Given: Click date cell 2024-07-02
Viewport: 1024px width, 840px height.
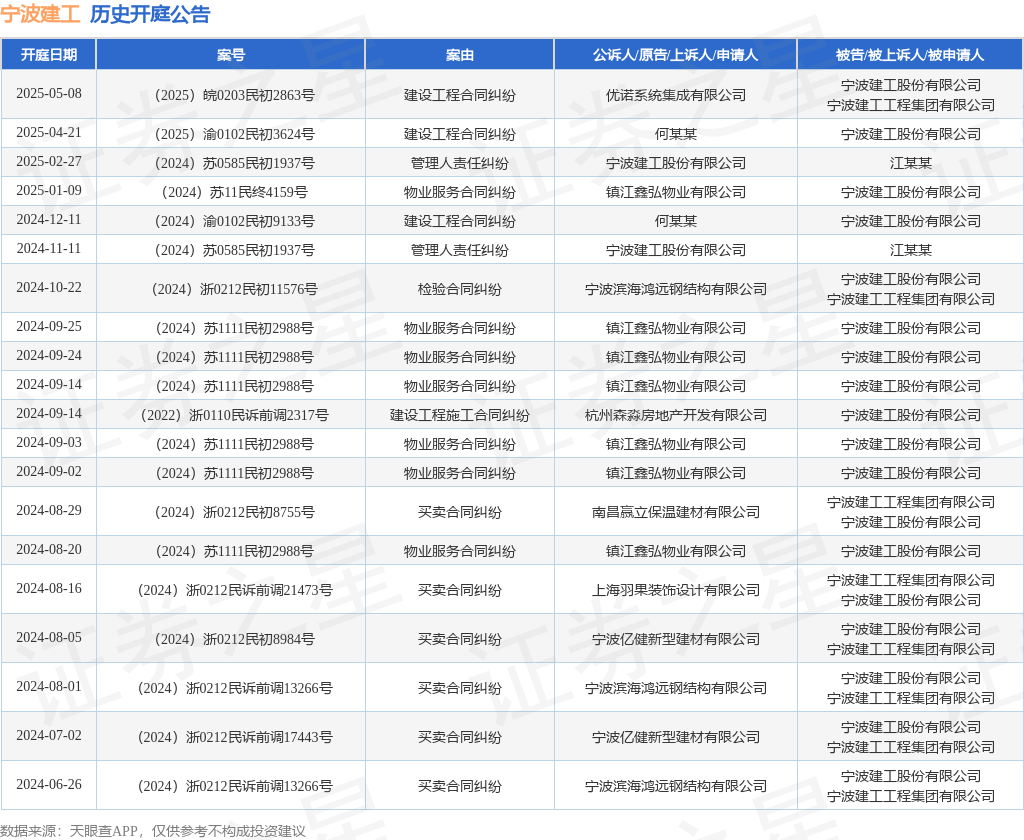Looking at the screenshot, I should [49, 735].
